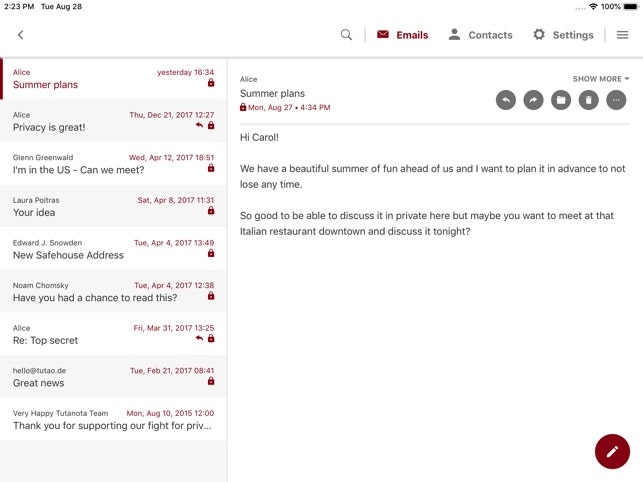Open the search magnifier icon
Viewport: 643px width, 482px height.
point(346,35)
